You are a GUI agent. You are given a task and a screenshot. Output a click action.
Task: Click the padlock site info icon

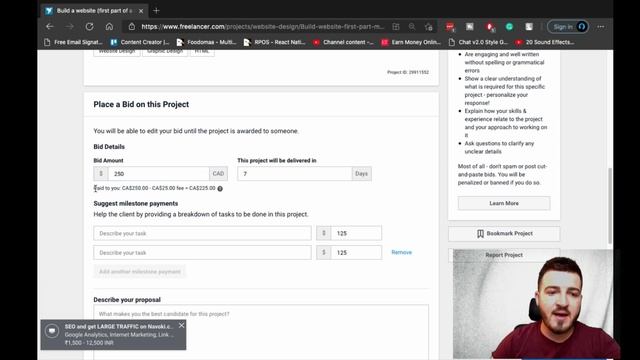[131, 27]
